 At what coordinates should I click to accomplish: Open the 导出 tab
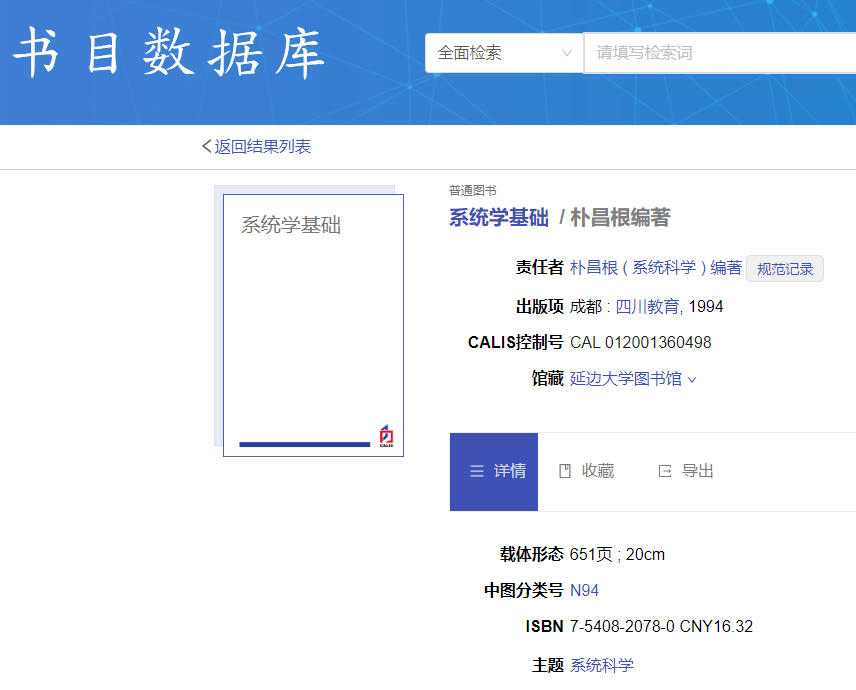click(x=687, y=471)
